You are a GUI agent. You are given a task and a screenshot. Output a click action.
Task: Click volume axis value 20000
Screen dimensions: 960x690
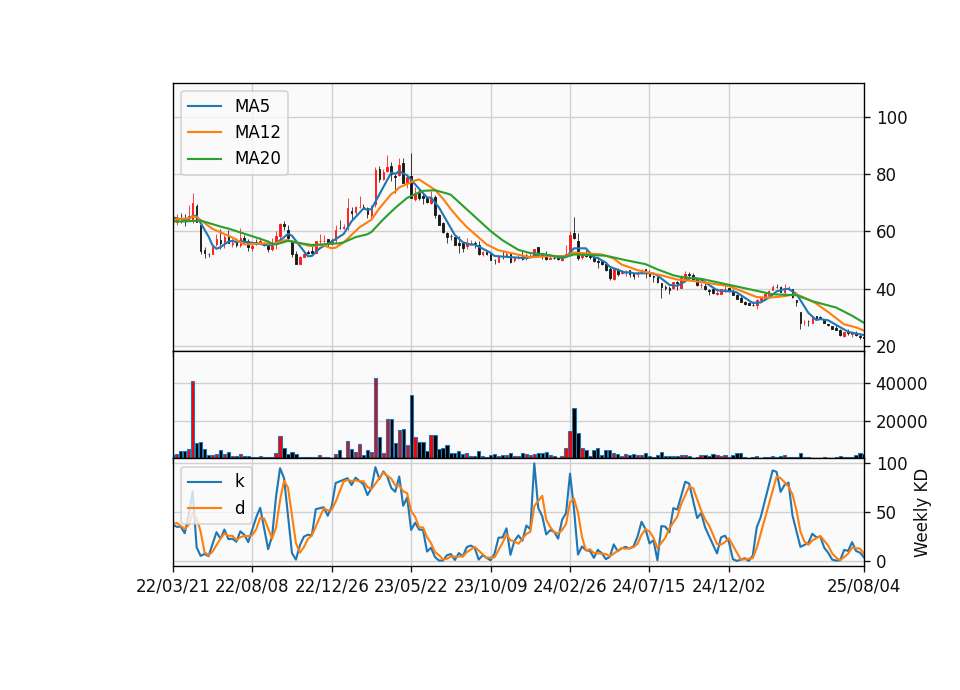(x=902, y=422)
